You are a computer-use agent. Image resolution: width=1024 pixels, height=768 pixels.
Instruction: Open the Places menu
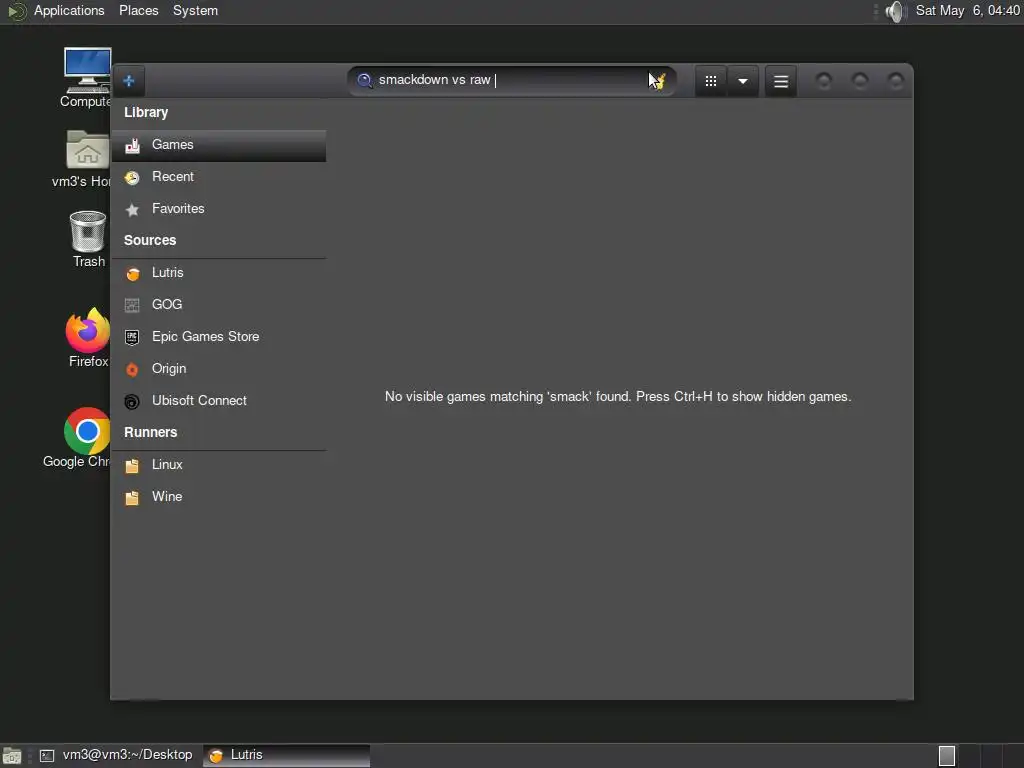point(138,10)
